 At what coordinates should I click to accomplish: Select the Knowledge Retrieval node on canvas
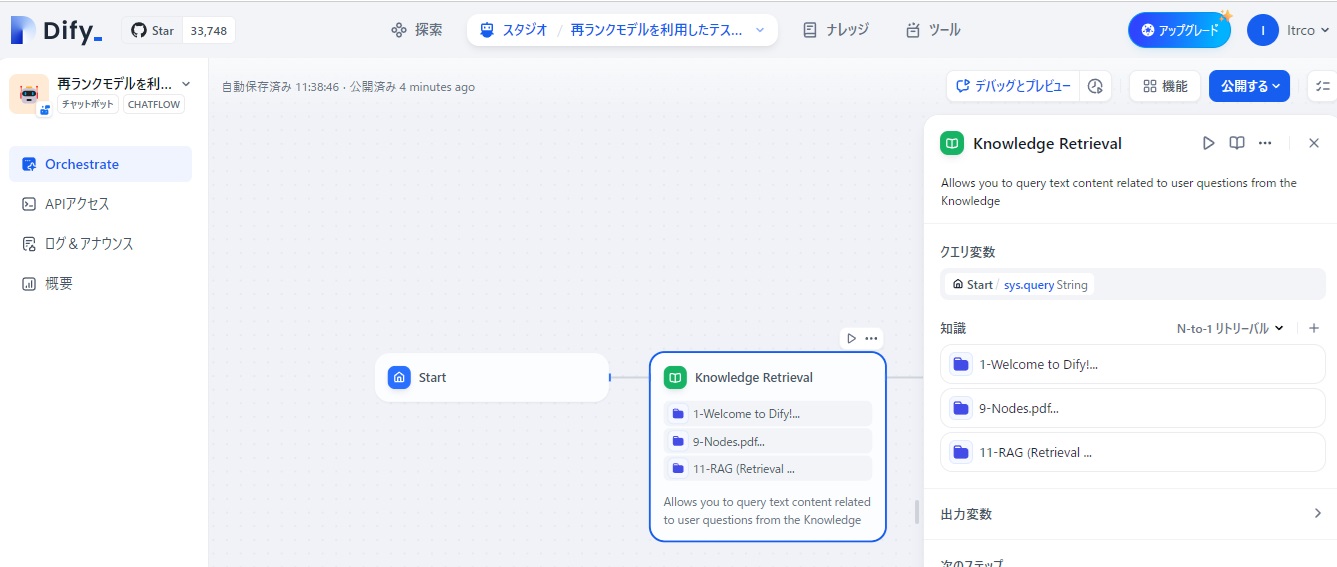(x=768, y=447)
